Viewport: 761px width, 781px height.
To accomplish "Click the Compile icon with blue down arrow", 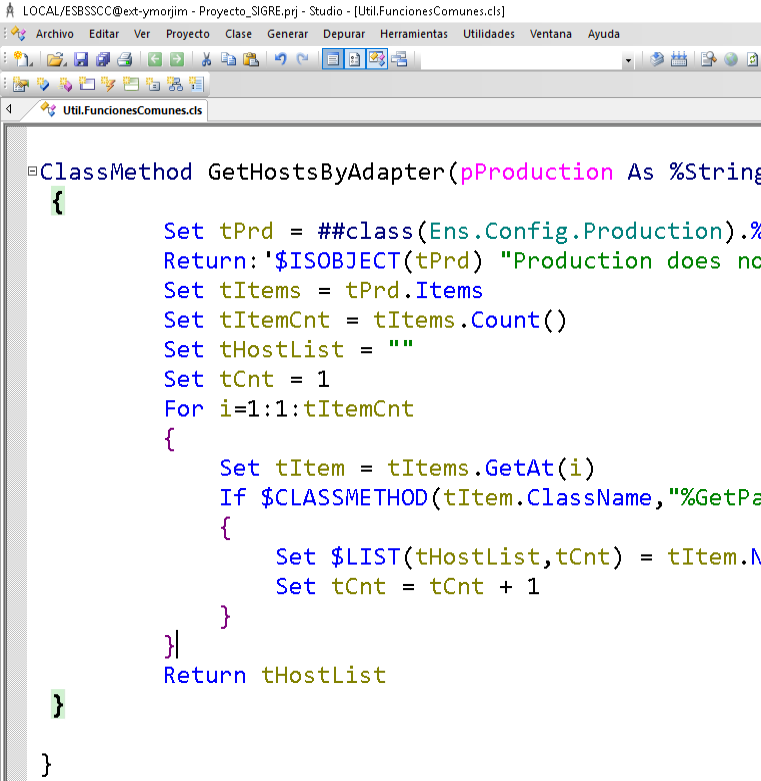I will [657, 60].
